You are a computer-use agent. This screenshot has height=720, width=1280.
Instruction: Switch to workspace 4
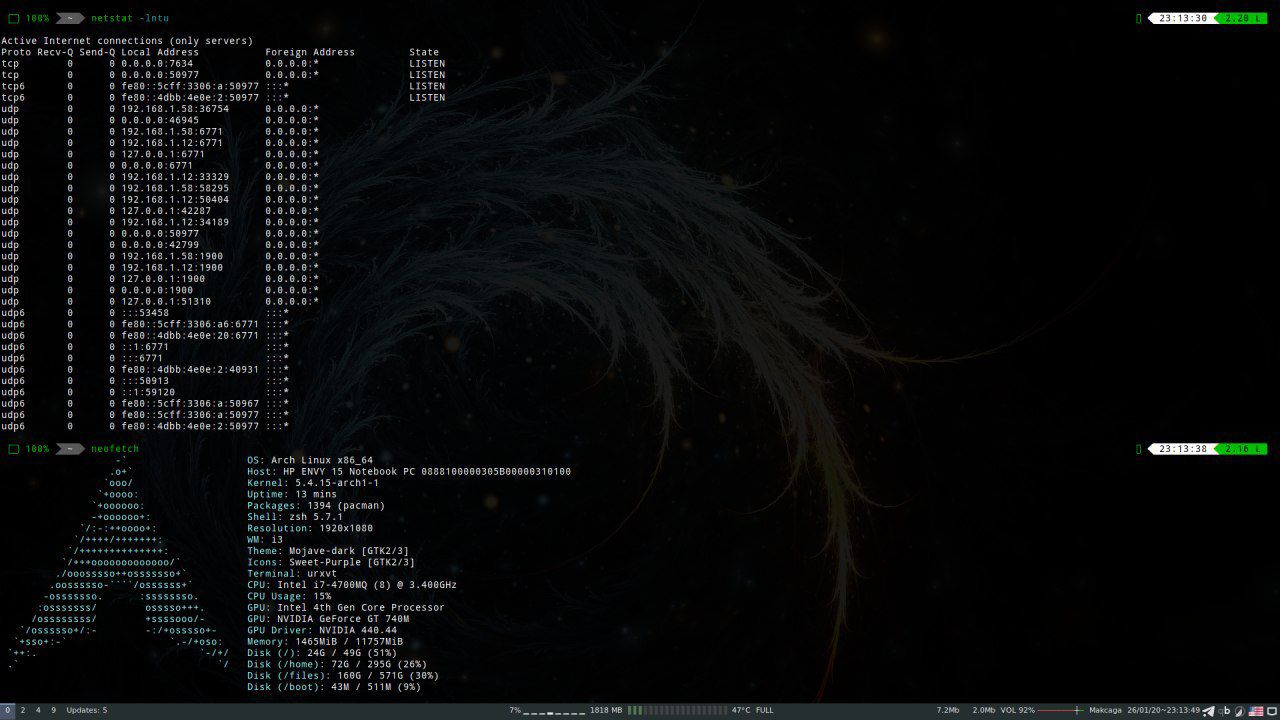click(x=38, y=710)
